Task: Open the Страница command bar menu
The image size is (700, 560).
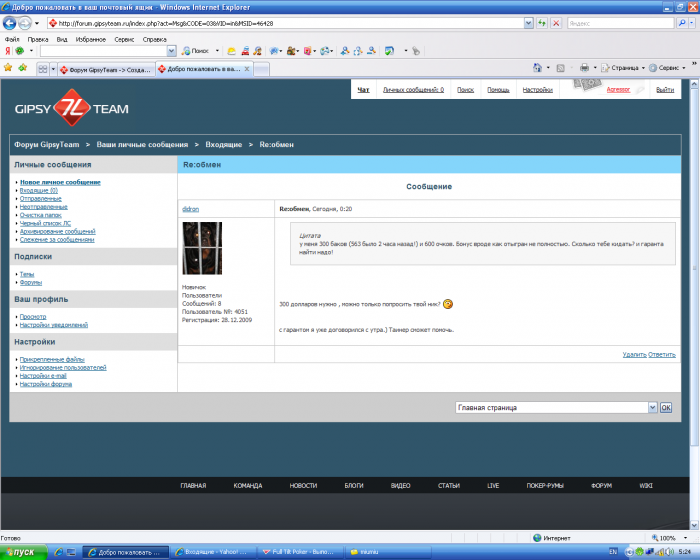Action: pos(622,68)
